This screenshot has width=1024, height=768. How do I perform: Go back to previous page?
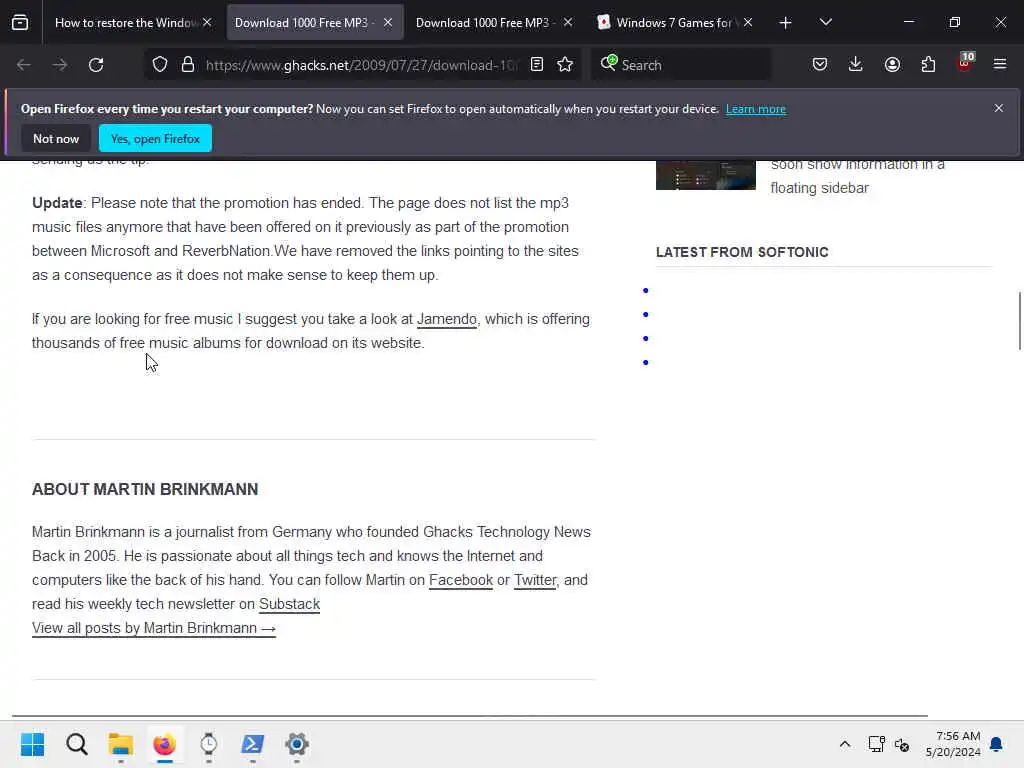tap(24, 65)
